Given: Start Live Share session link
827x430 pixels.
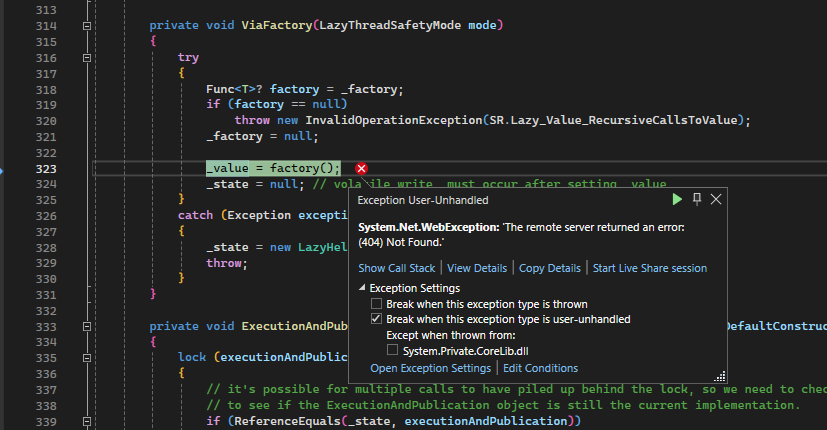Looking at the screenshot, I should tap(649, 268).
